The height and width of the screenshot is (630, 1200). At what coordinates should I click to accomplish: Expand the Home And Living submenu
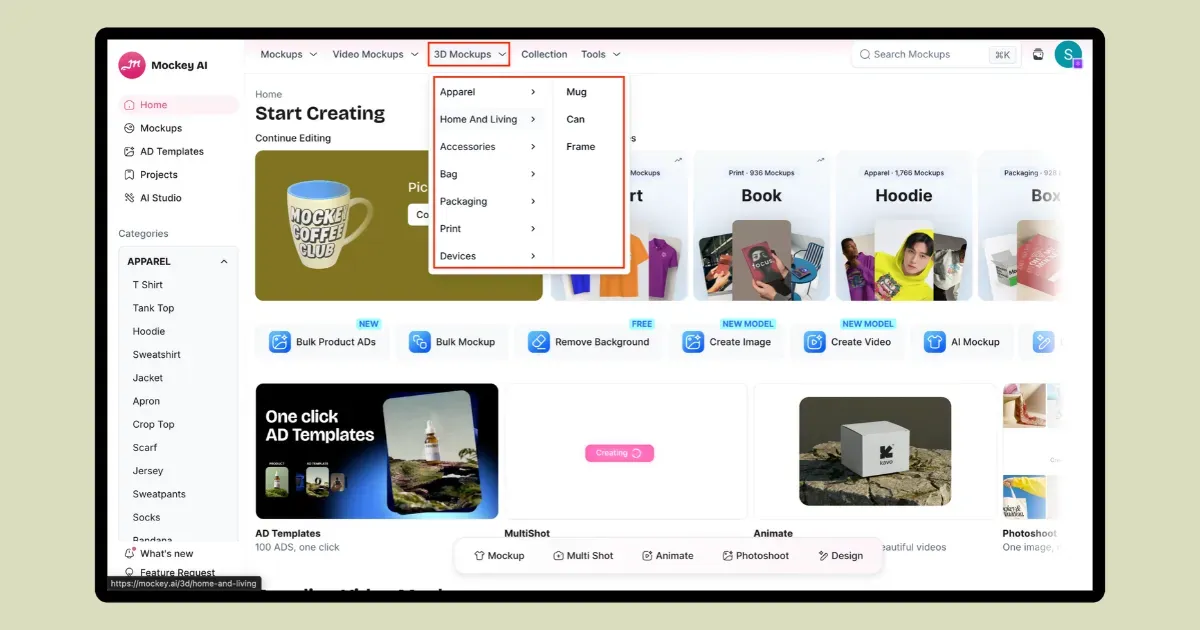coord(488,119)
